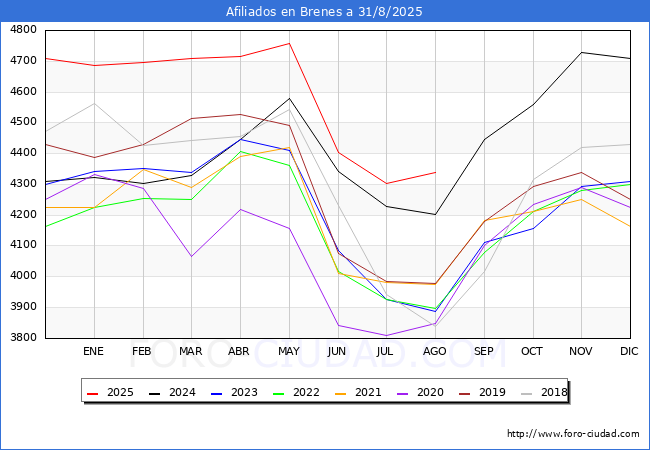
Task: Click the 3800 value on y-axis
Action: (22, 338)
